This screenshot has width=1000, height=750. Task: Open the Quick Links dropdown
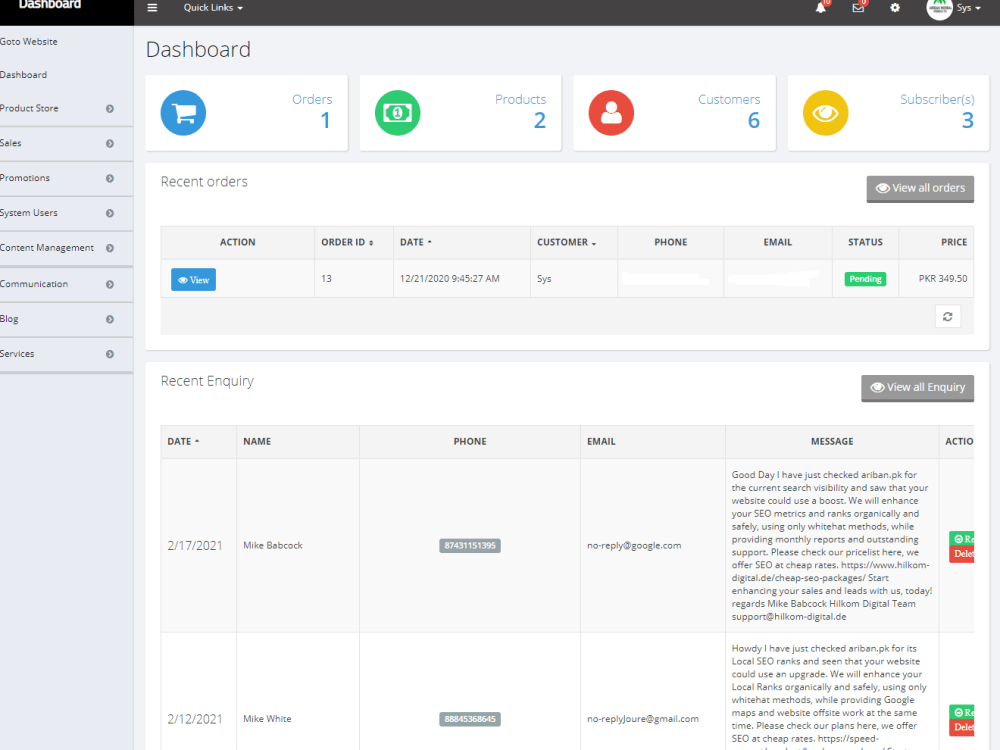211,8
